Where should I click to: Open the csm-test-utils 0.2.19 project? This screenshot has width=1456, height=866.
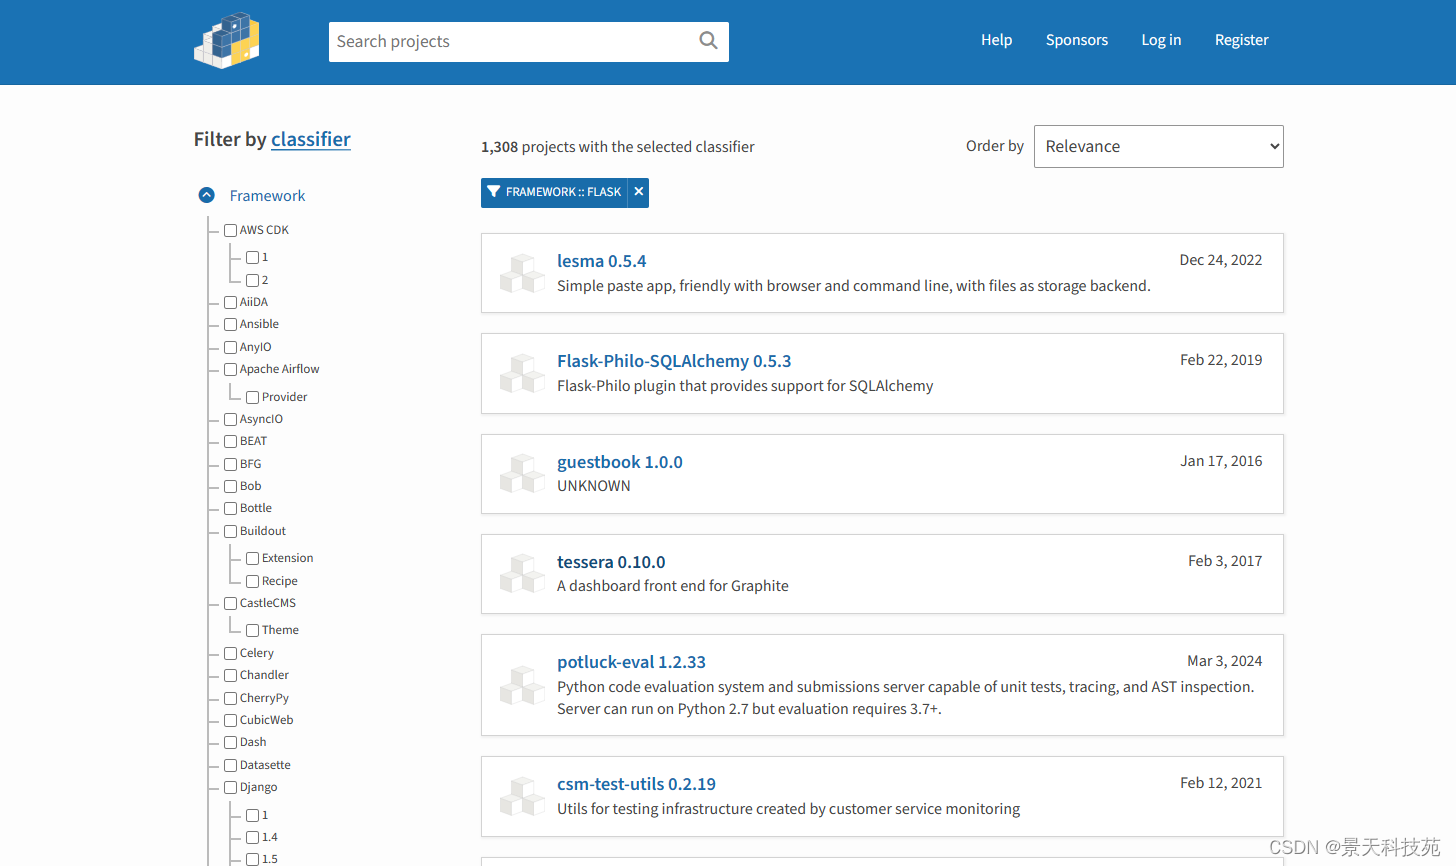coord(636,784)
